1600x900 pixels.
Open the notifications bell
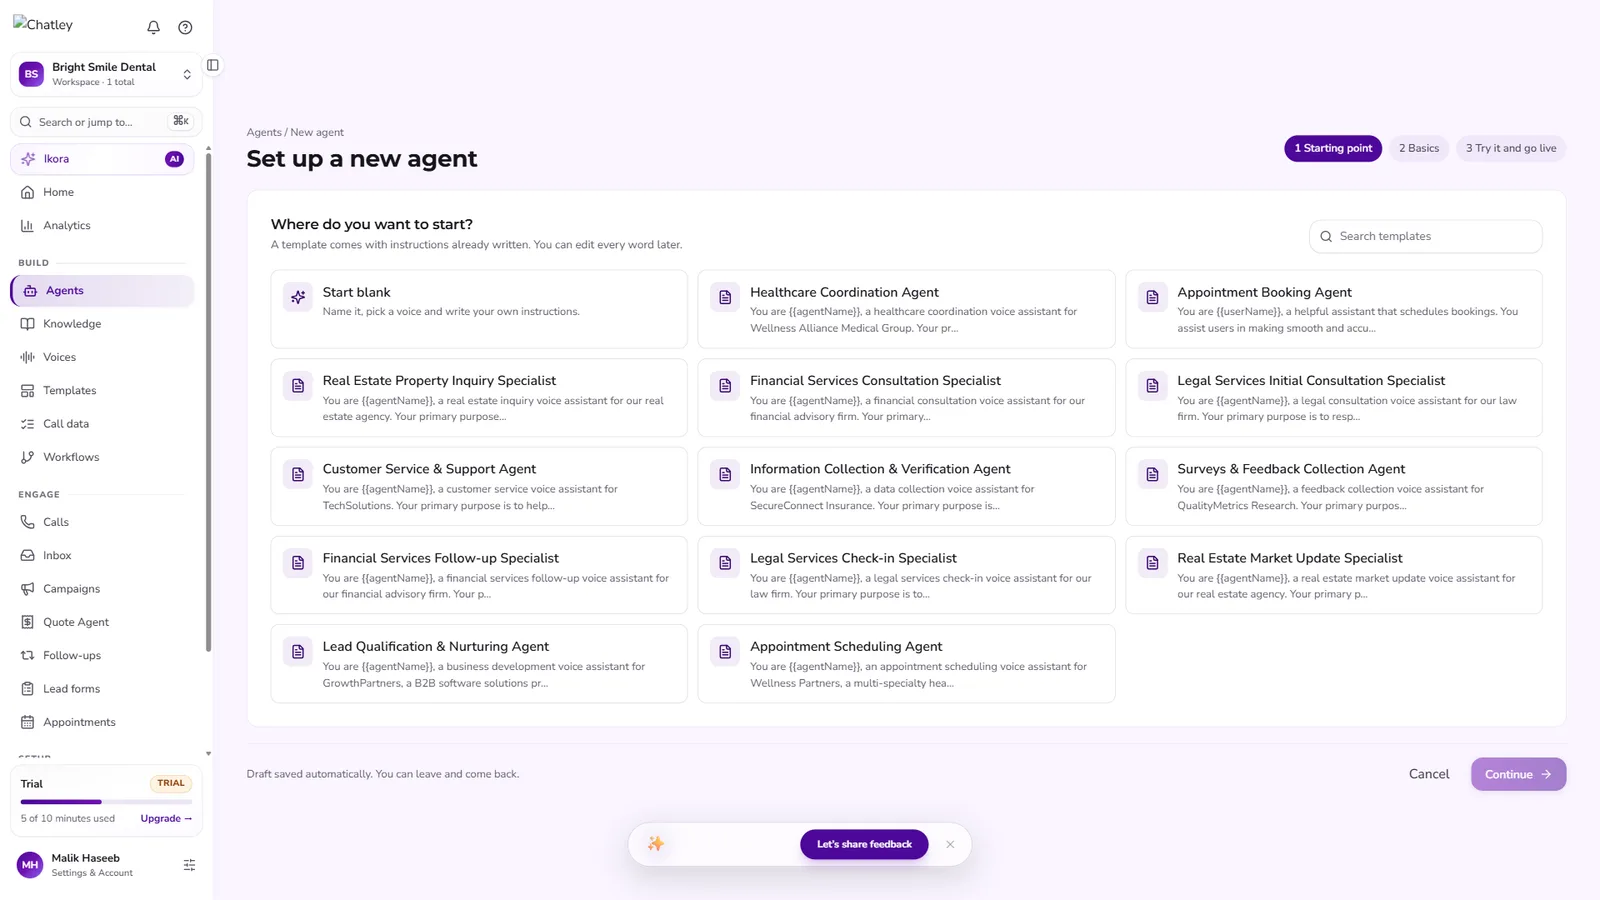(x=153, y=28)
